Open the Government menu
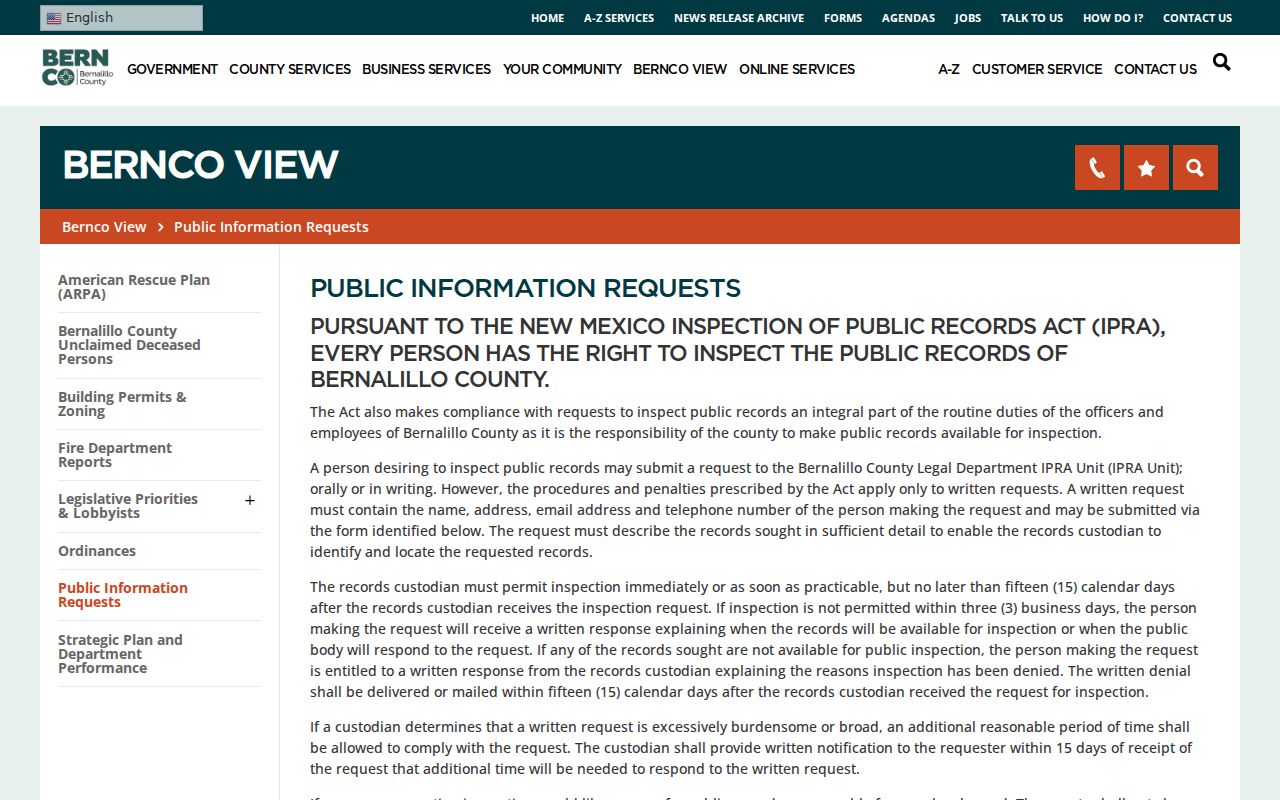This screenshot has height=800, width=1280. [x=172, y=69]
